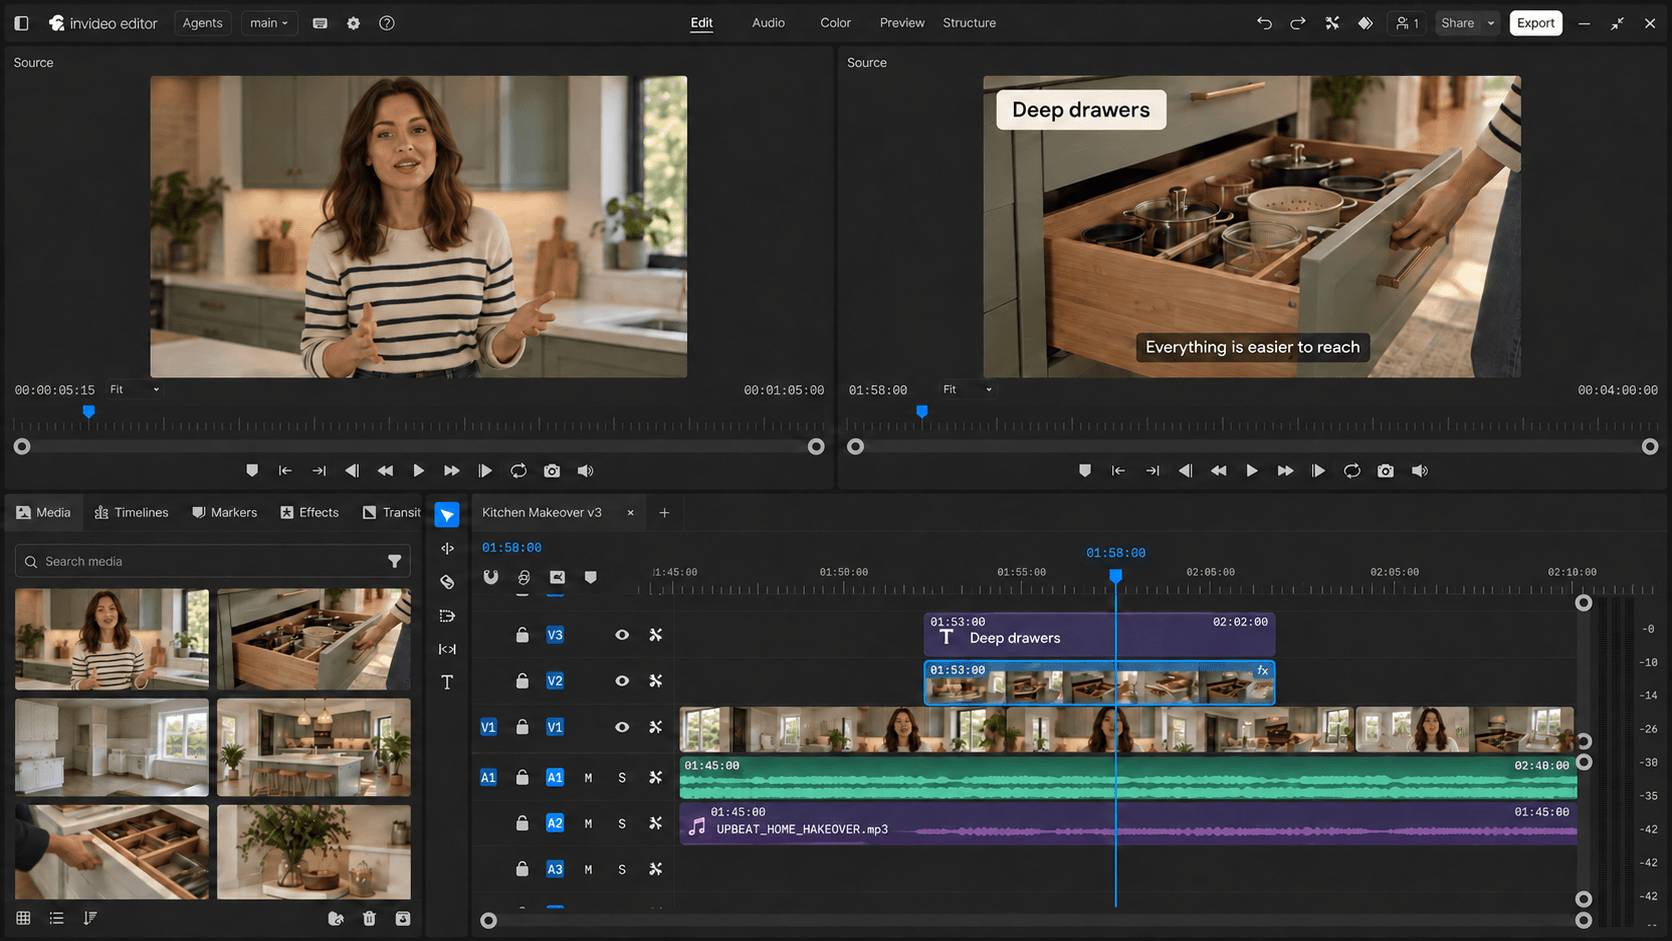
Task: Switch to the Audio workspace tab
Action: click(x=768, y=23)
